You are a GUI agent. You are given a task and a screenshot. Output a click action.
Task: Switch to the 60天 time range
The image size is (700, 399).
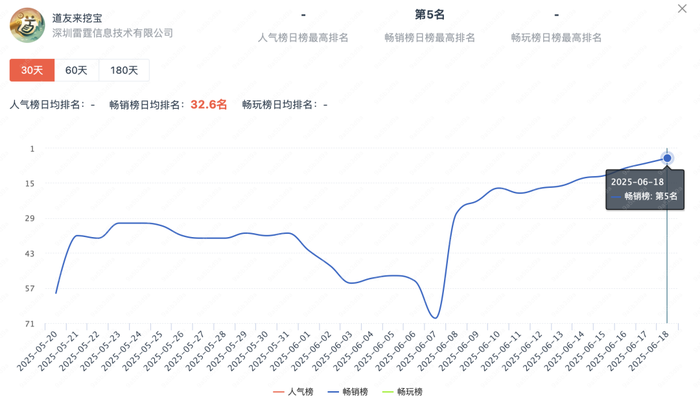click(76, 70)
